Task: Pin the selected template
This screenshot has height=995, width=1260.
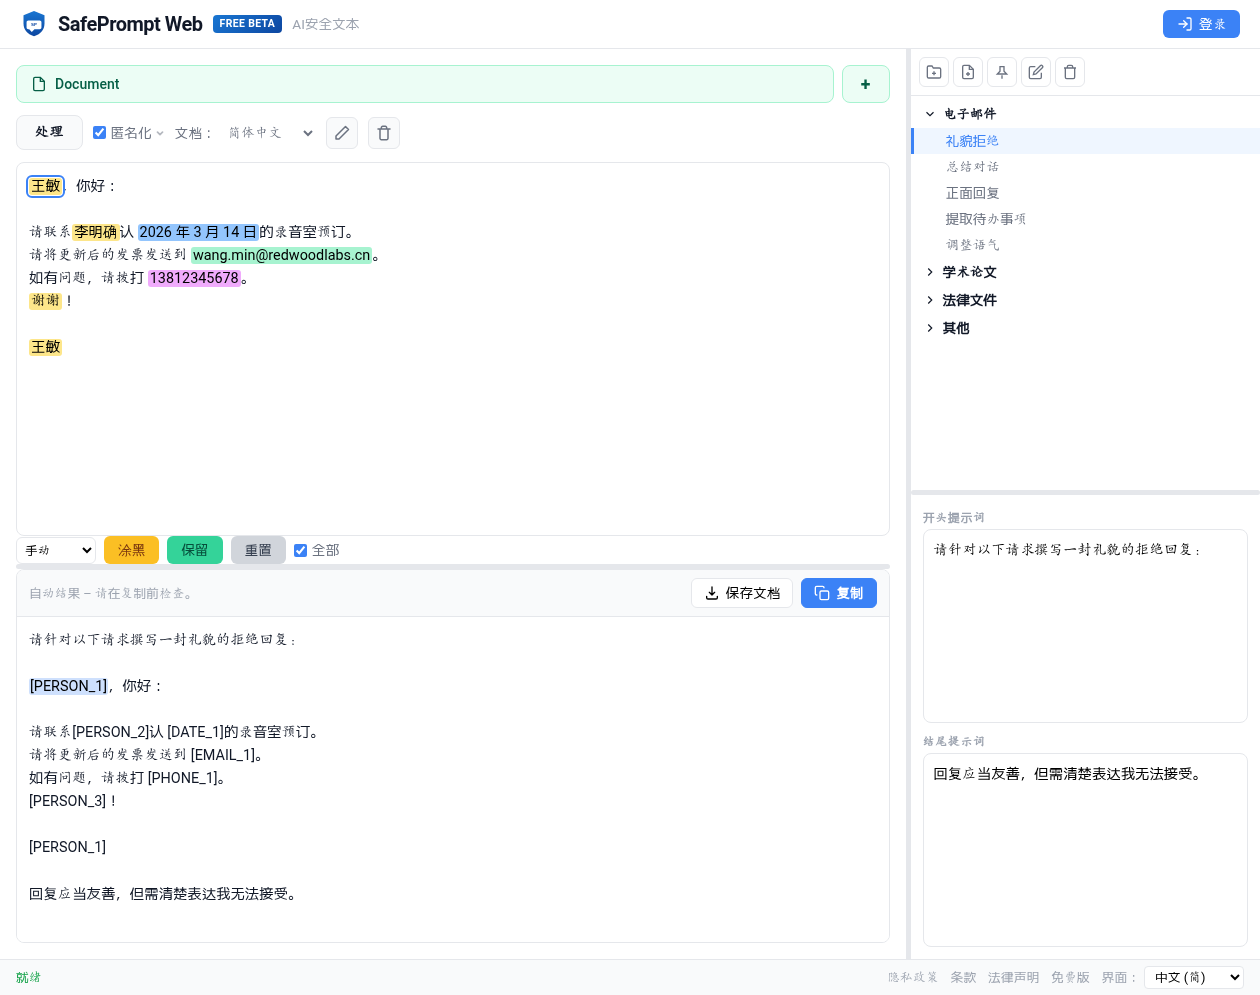Action: (1001, 71)
